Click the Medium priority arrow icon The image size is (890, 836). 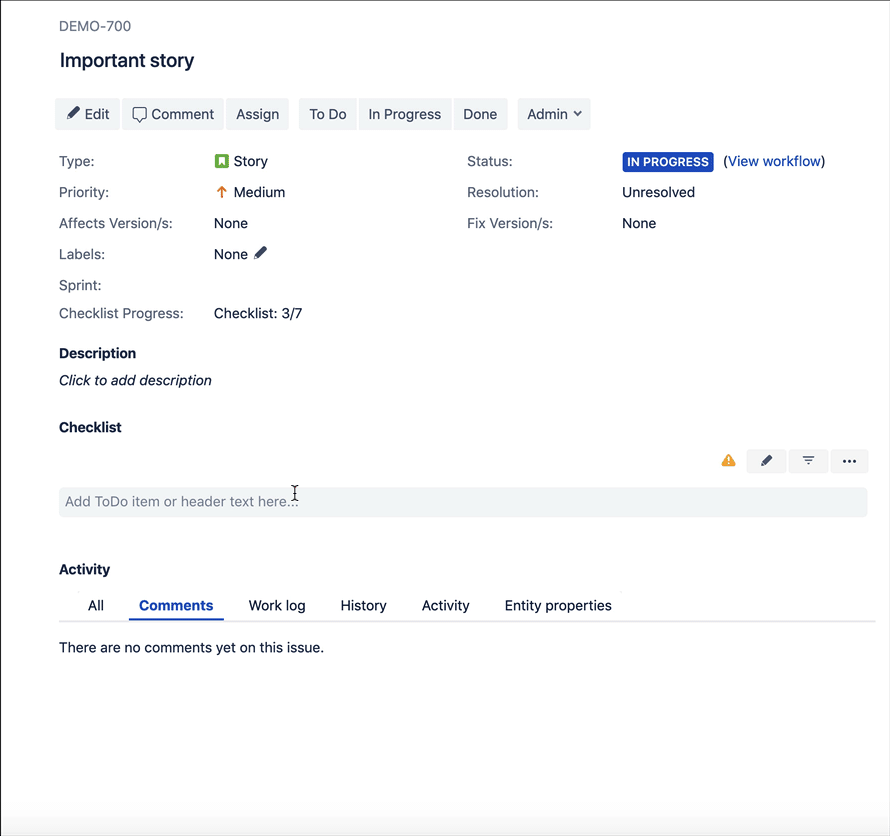[x=220, y=192]
